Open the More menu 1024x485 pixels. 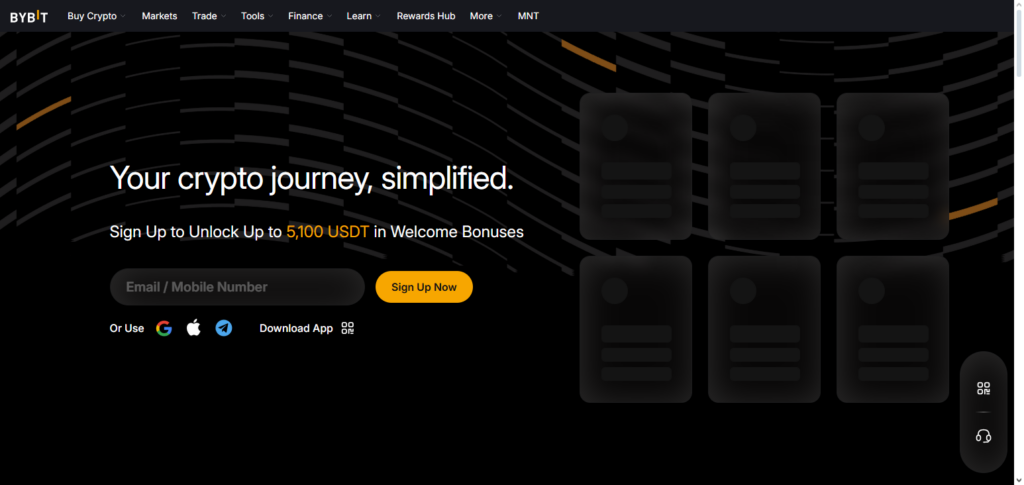(481, 16)
